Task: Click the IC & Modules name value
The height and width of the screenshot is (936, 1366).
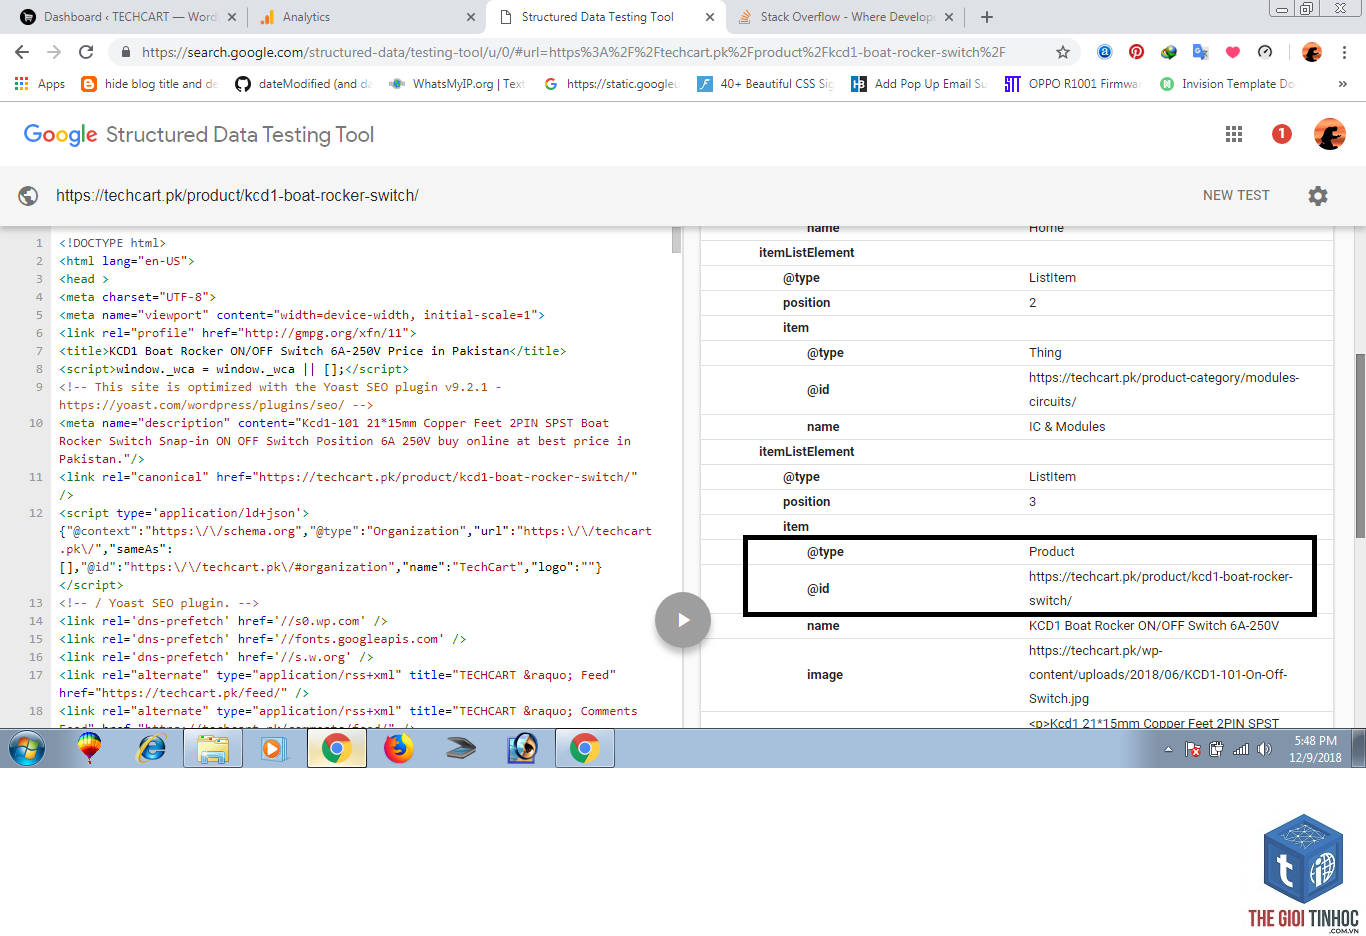Action: pyautogui.click(x=1067, y=427)
